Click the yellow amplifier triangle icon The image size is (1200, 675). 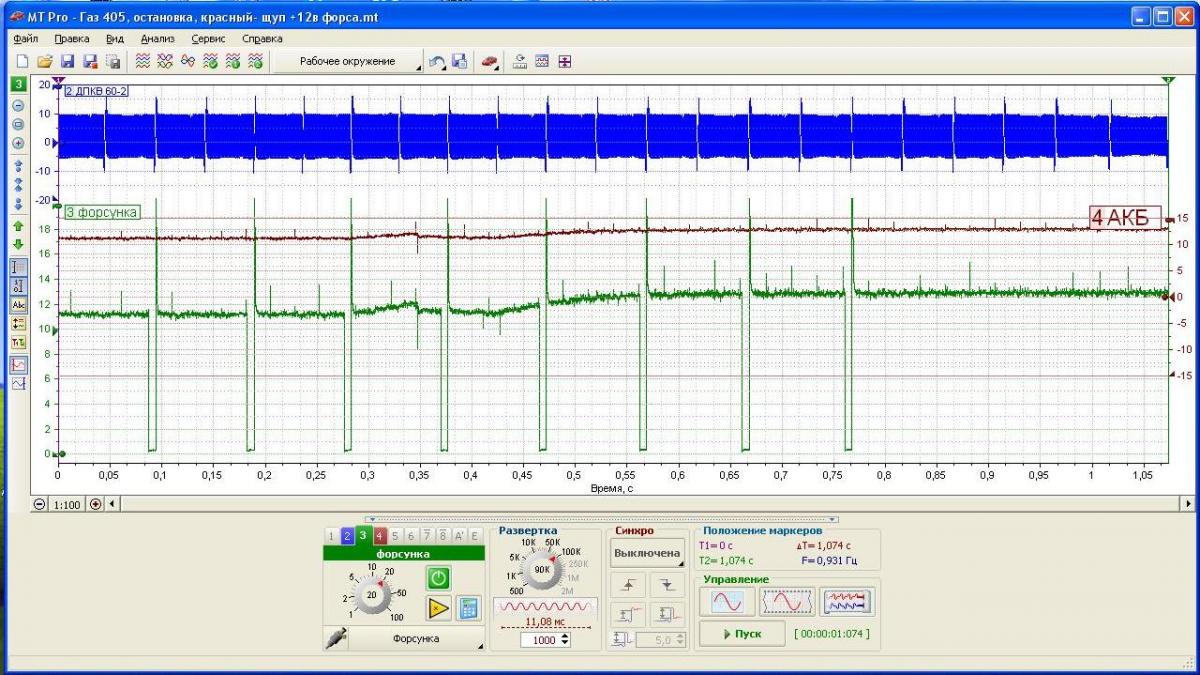(438, 607)
